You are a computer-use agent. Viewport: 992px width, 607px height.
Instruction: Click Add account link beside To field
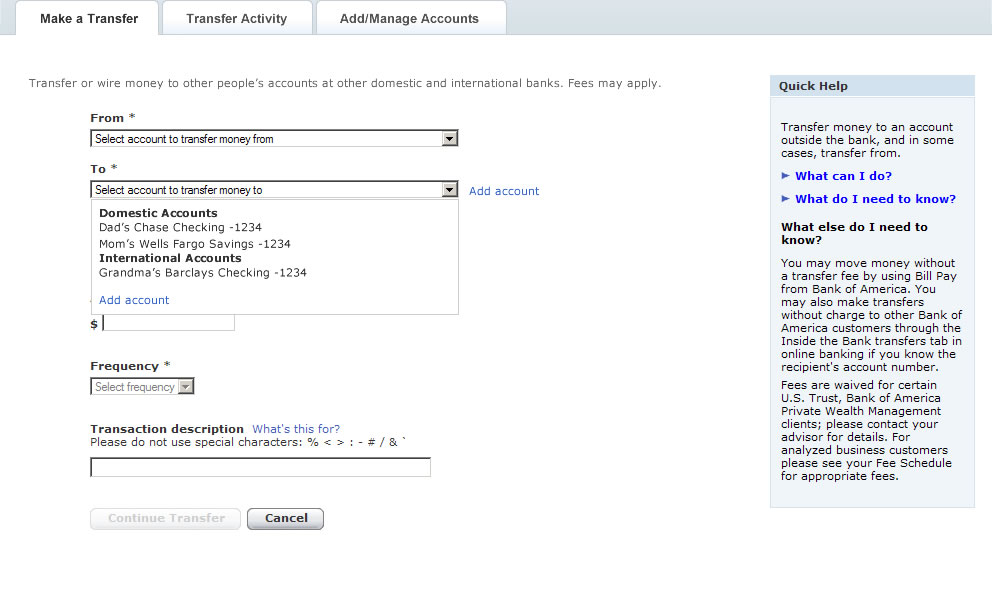pyautogui.click(x=504, y=191)
